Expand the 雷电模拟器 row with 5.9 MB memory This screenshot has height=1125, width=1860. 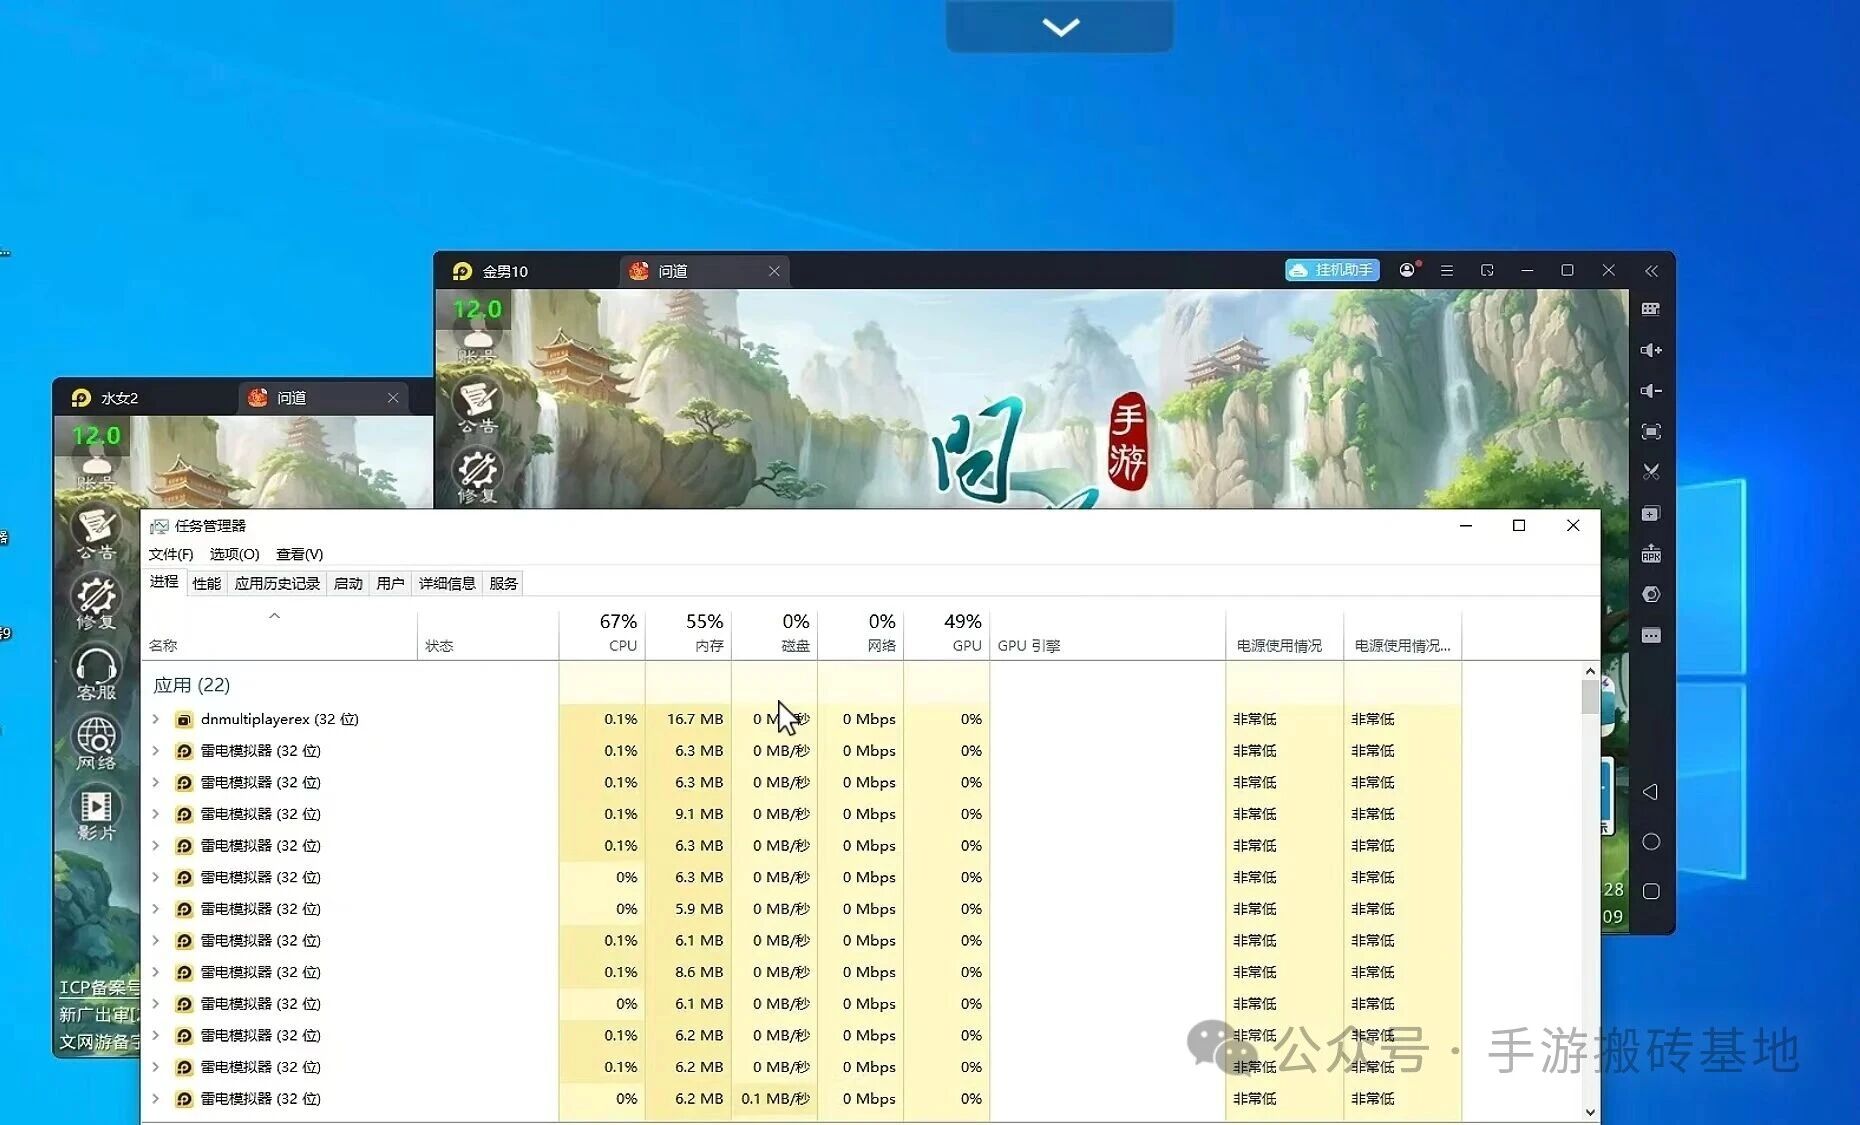point(156,909)
